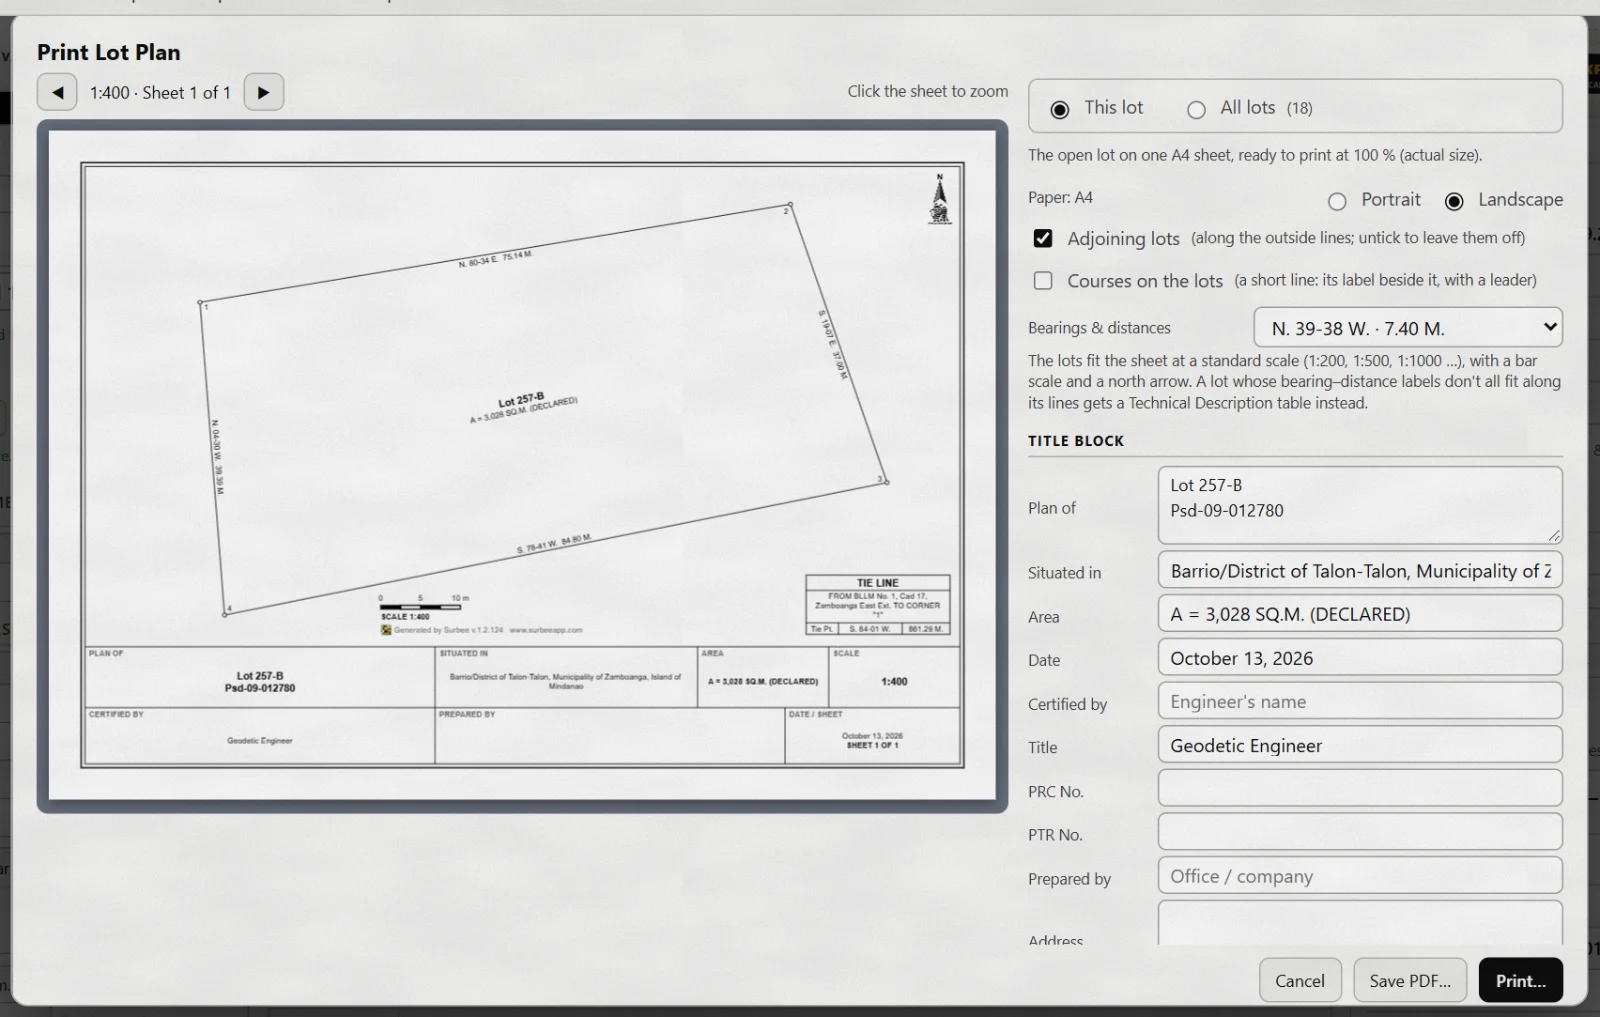Click 'A = 3,028 SQ.M. (DECLARED)' in title block
This screenshot has width=1600, height=1017.
pos(763,682)
